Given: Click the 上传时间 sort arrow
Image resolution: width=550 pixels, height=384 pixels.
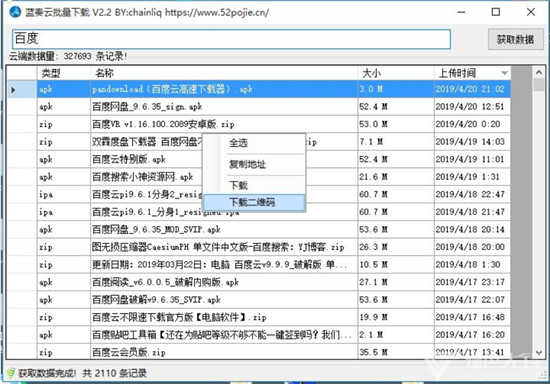Looking at the screenshot, I should click(x=504, y=73).
